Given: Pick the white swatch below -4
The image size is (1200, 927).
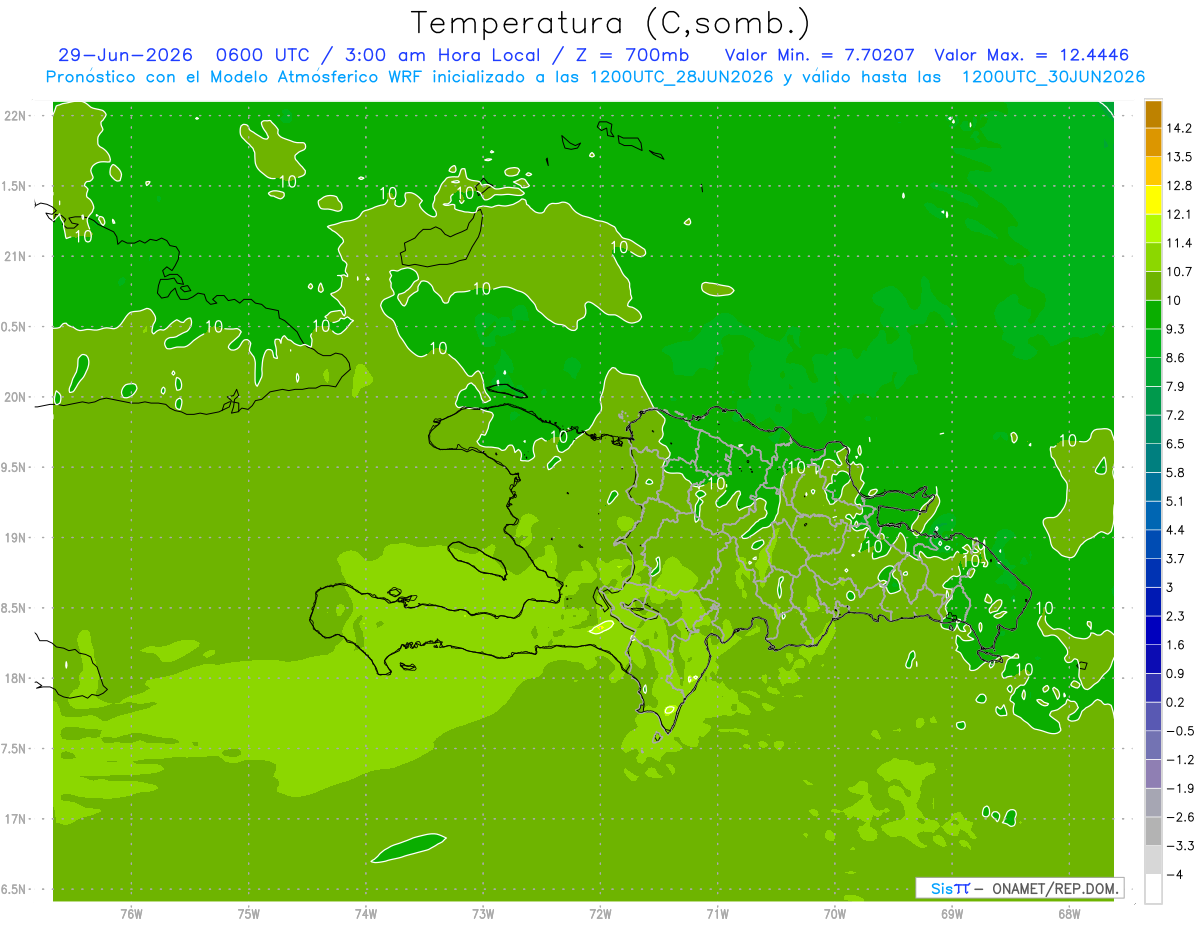Looking at the screenshot, I should 1153,889.
